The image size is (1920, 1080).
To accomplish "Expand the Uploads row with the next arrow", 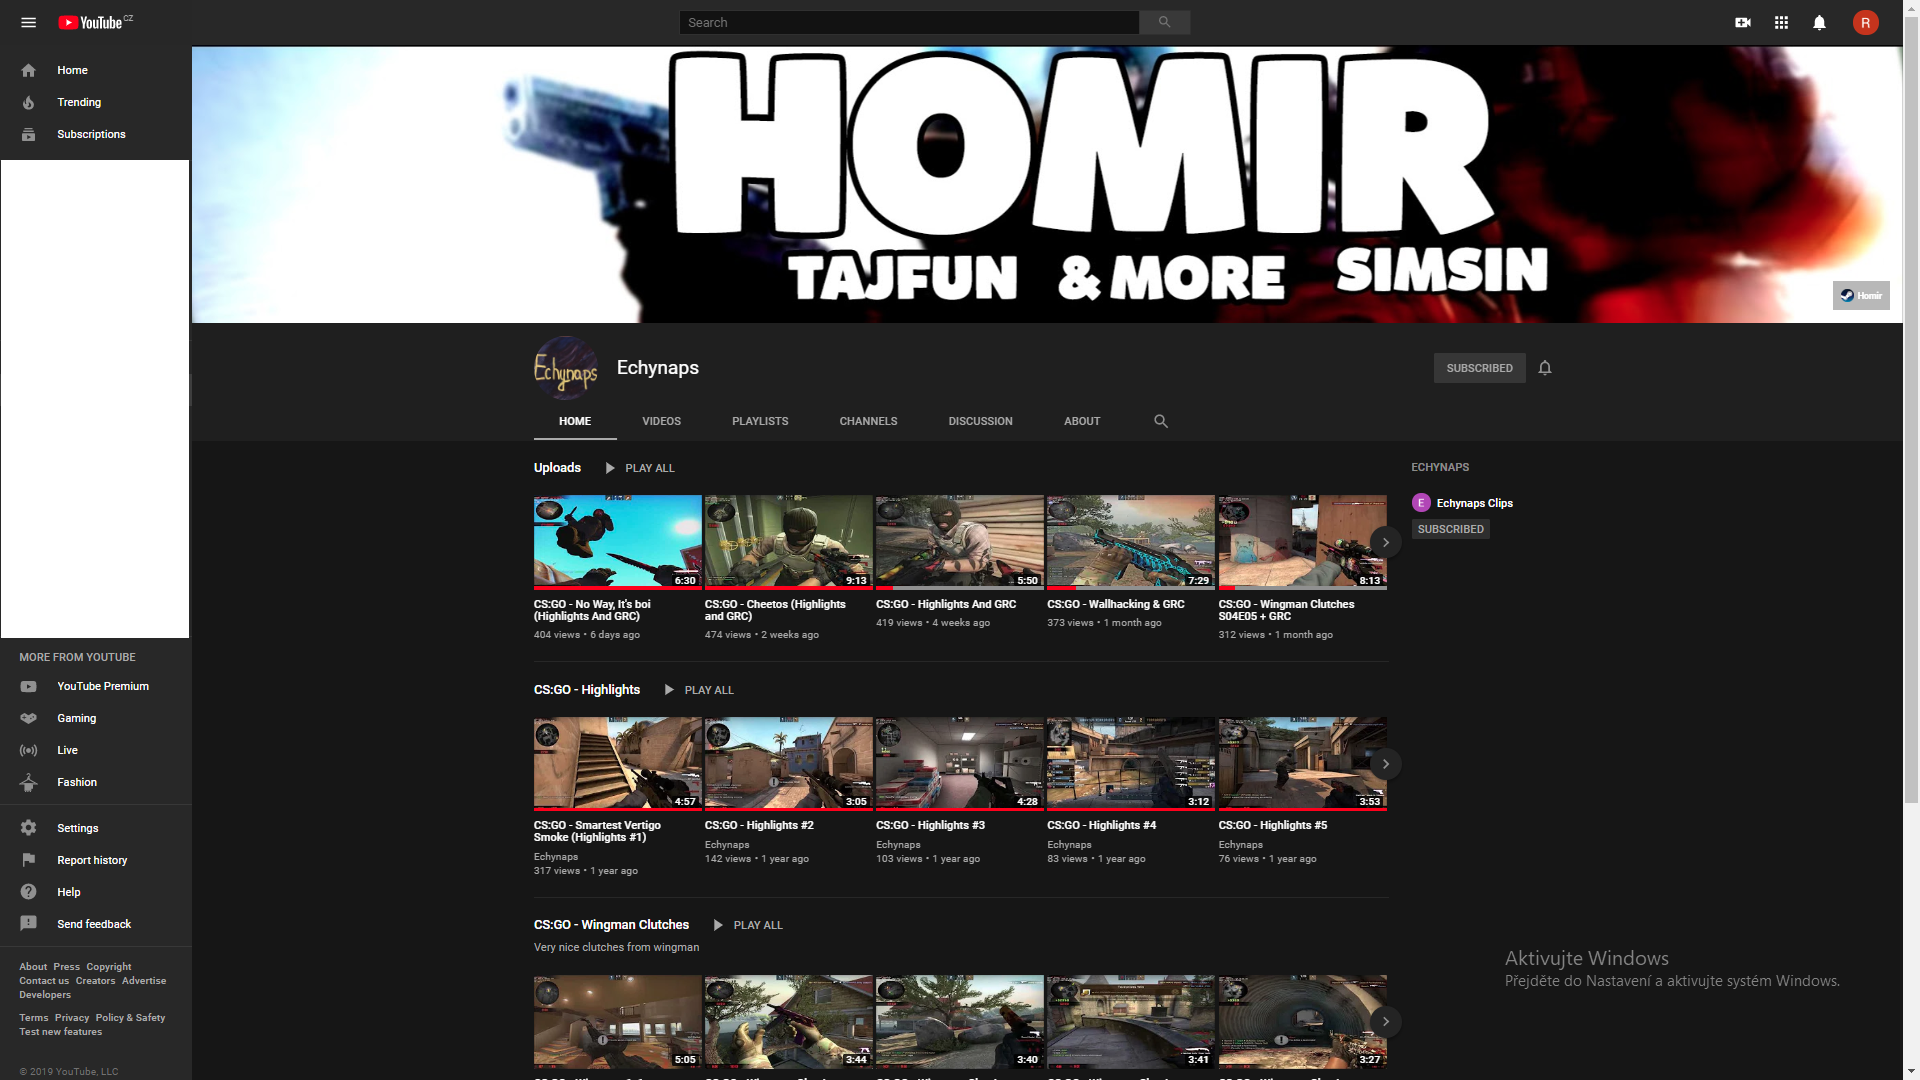I will click(x=1385, y=542).
